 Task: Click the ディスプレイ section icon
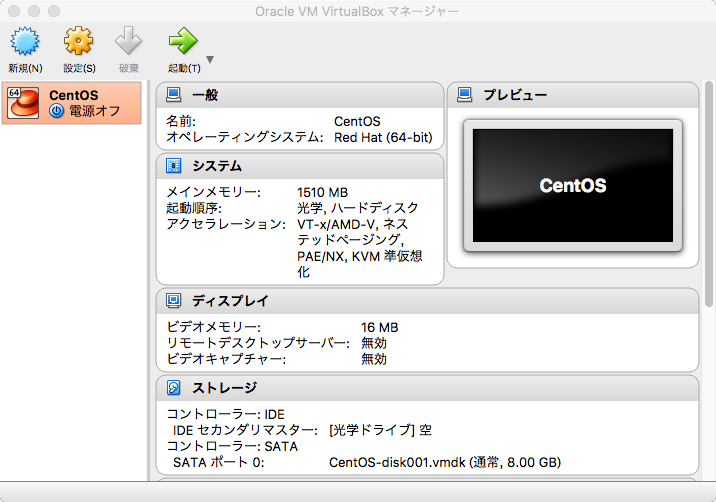click(174, 300)
